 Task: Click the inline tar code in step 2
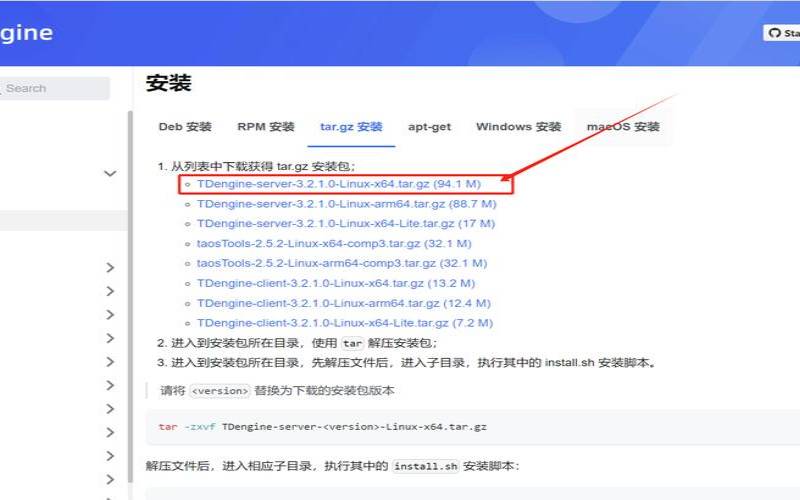pos(353,343)
